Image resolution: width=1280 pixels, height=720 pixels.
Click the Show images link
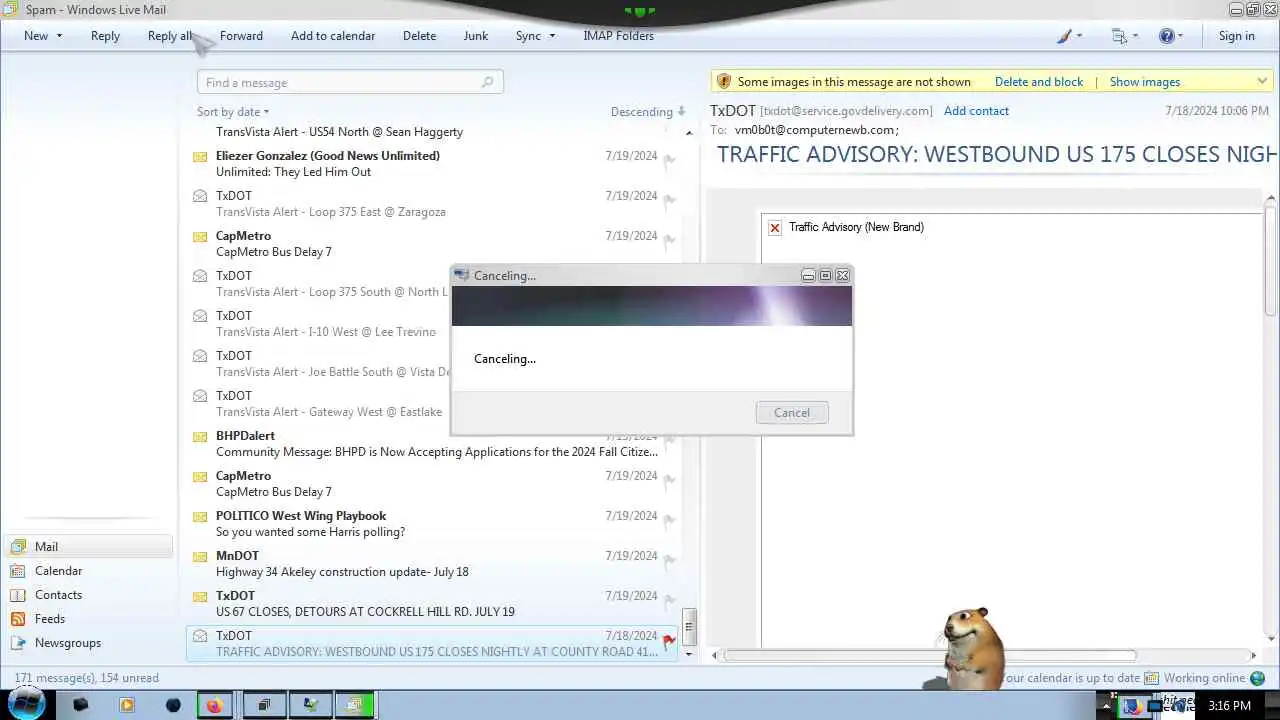pos(1145,82)
